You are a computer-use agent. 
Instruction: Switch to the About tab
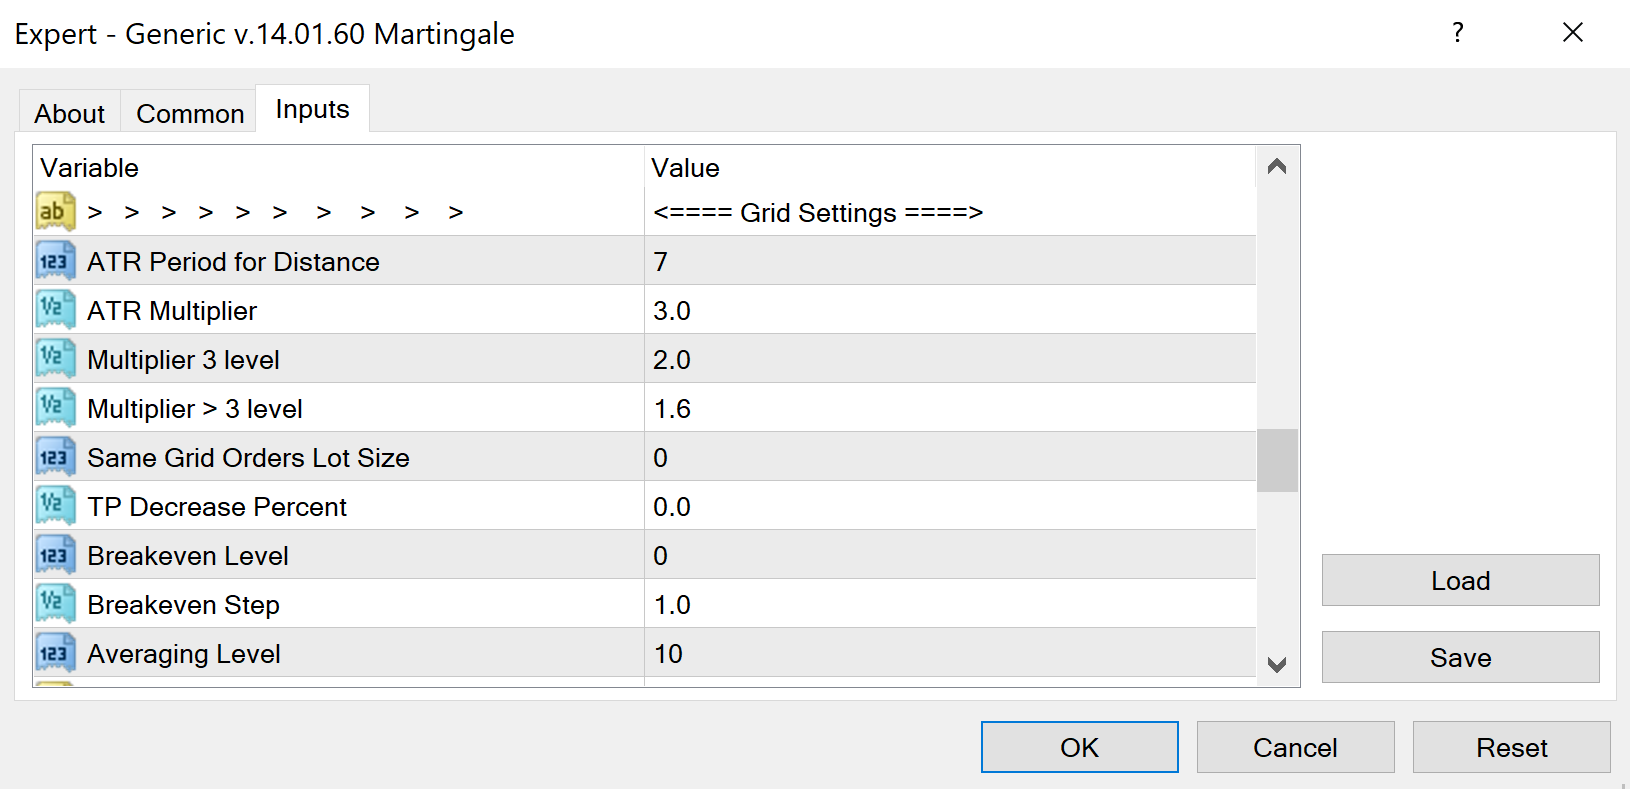click(70, 113)
